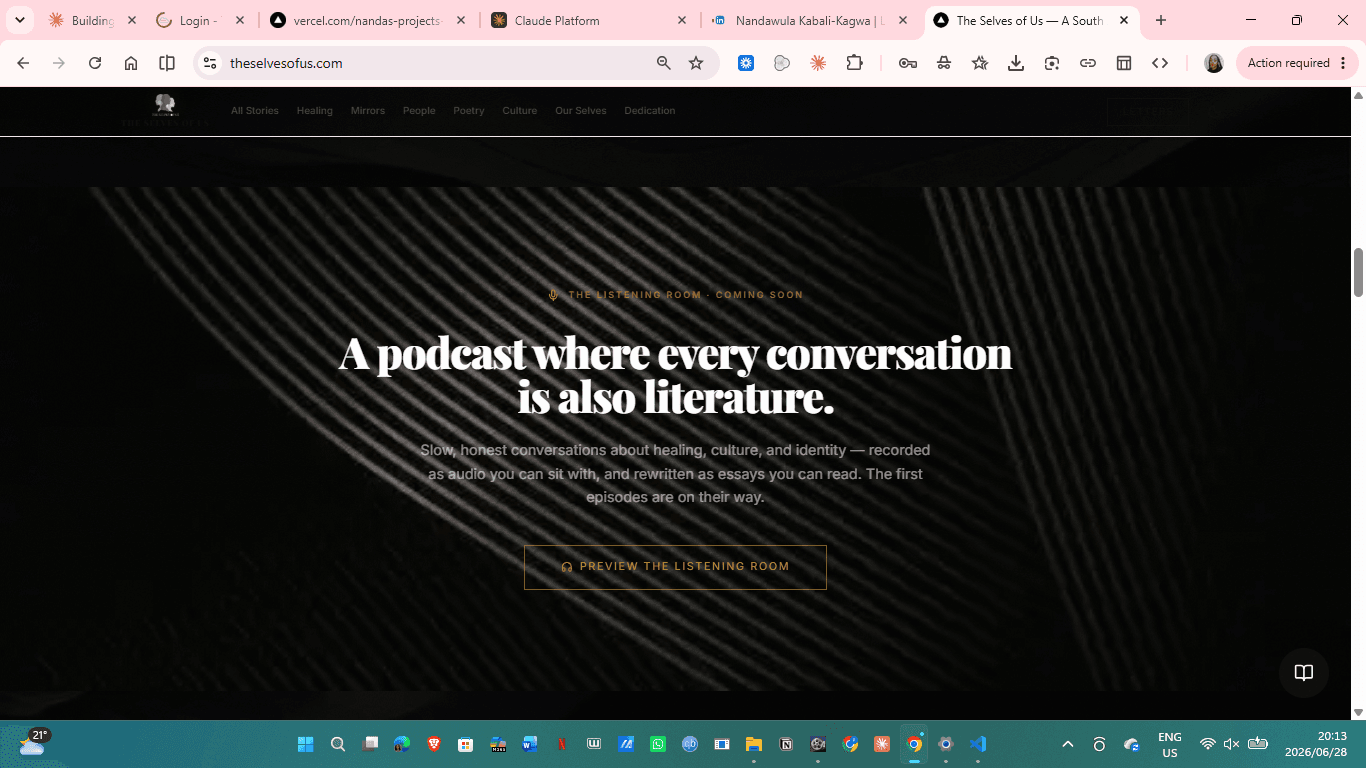Click the incognito-style spy icon in toolbar
1366x768 pixels.
(944, 63)
